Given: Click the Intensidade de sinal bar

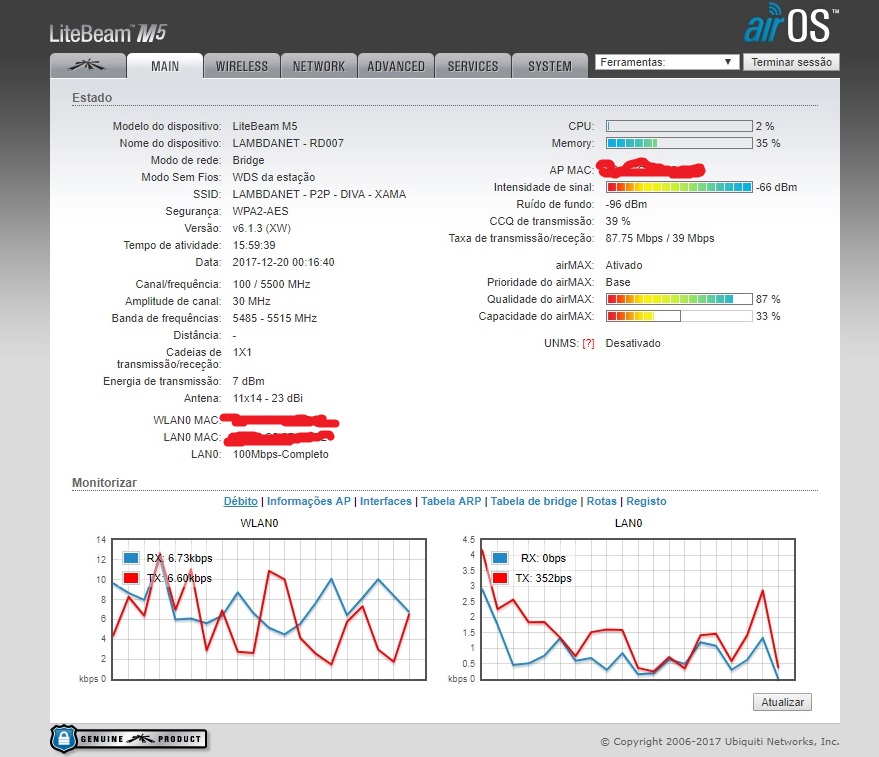Looking at the screenshot, I should click(679, 187).
